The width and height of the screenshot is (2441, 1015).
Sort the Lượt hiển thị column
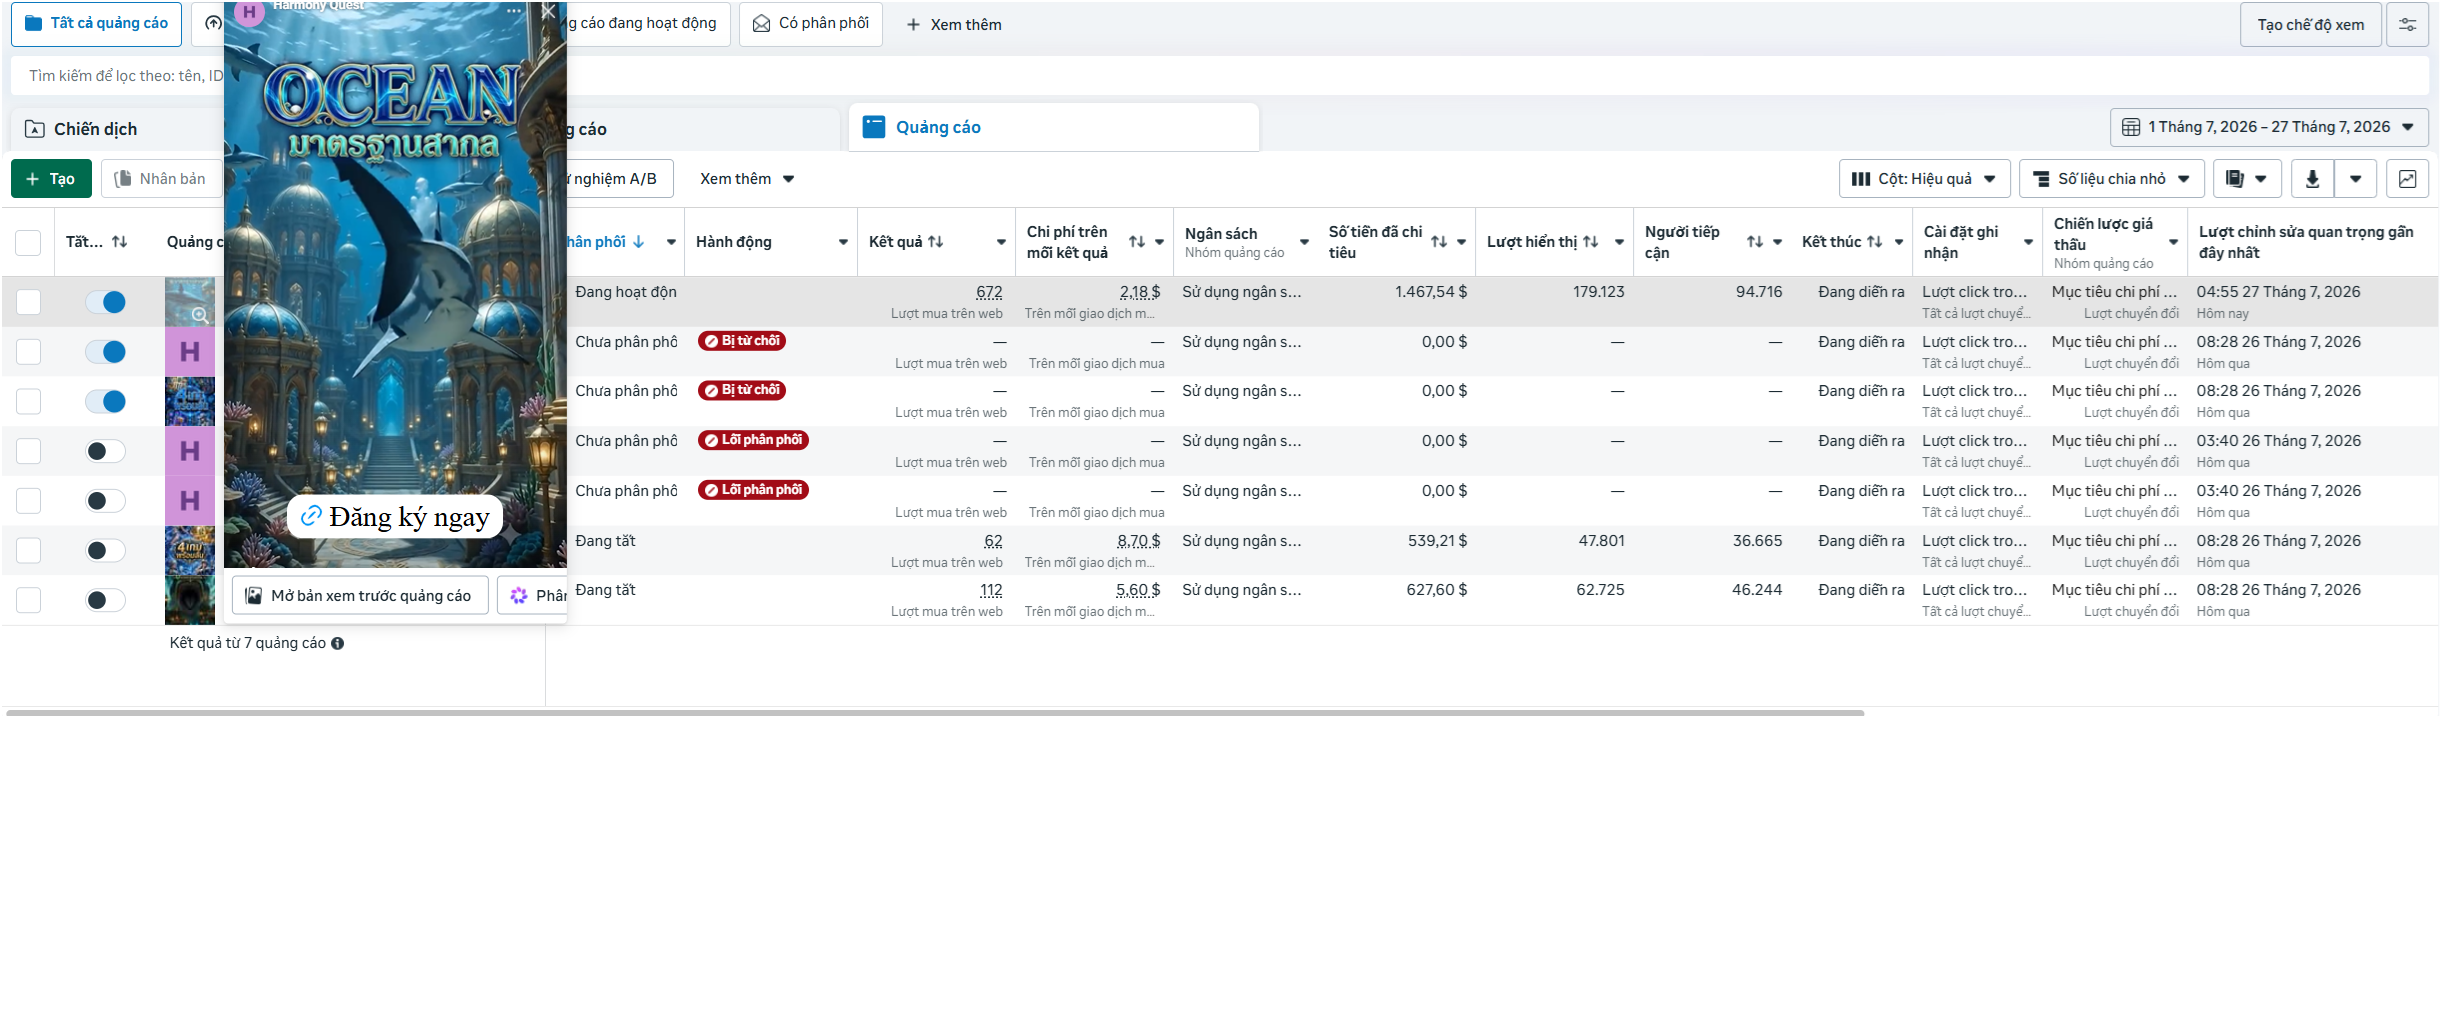click(x=1591, y=241)
